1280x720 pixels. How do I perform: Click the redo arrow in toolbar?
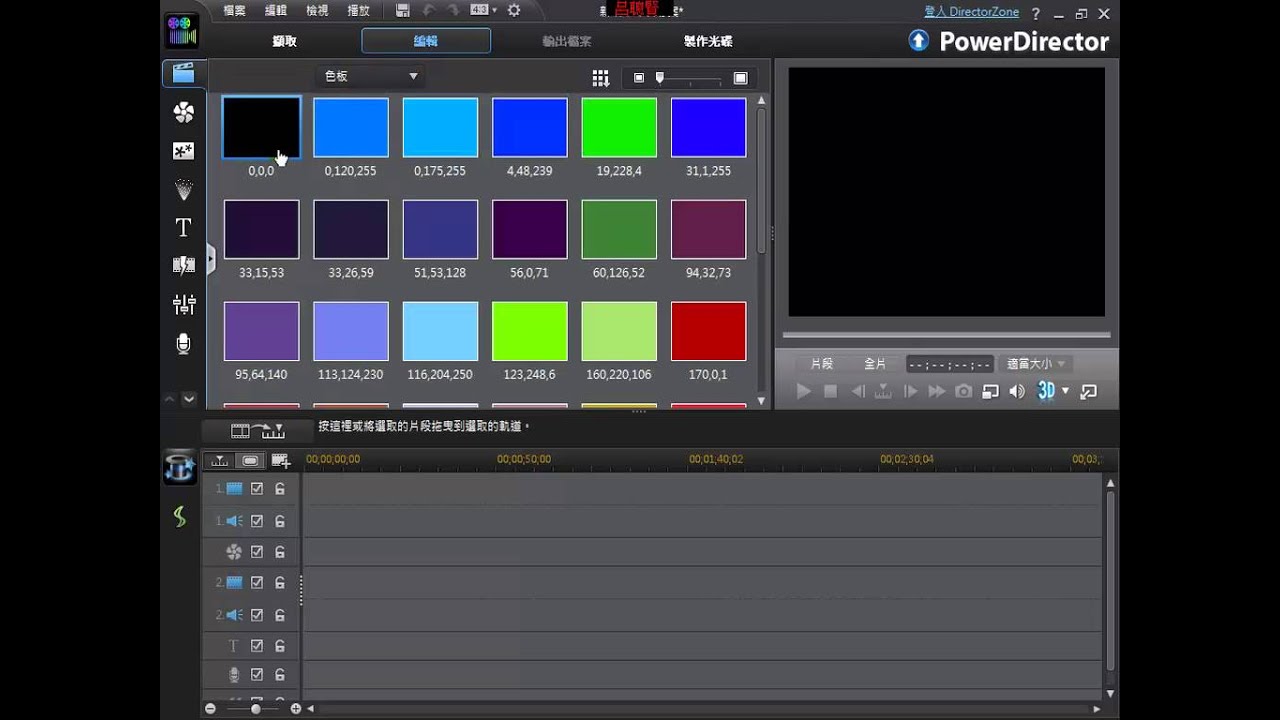coord(455,11)
